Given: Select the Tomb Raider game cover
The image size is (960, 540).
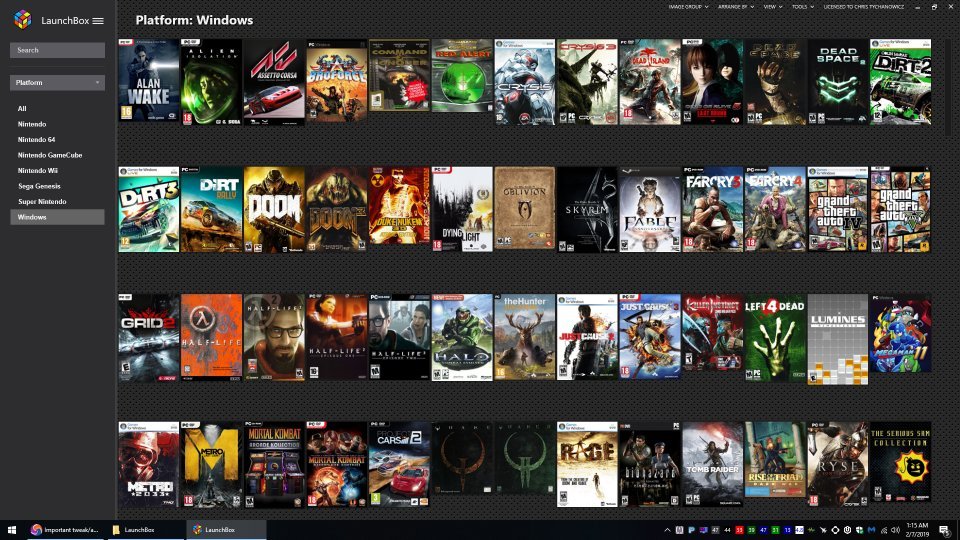Looking at the screenshot, I should [x=713, y=464].
